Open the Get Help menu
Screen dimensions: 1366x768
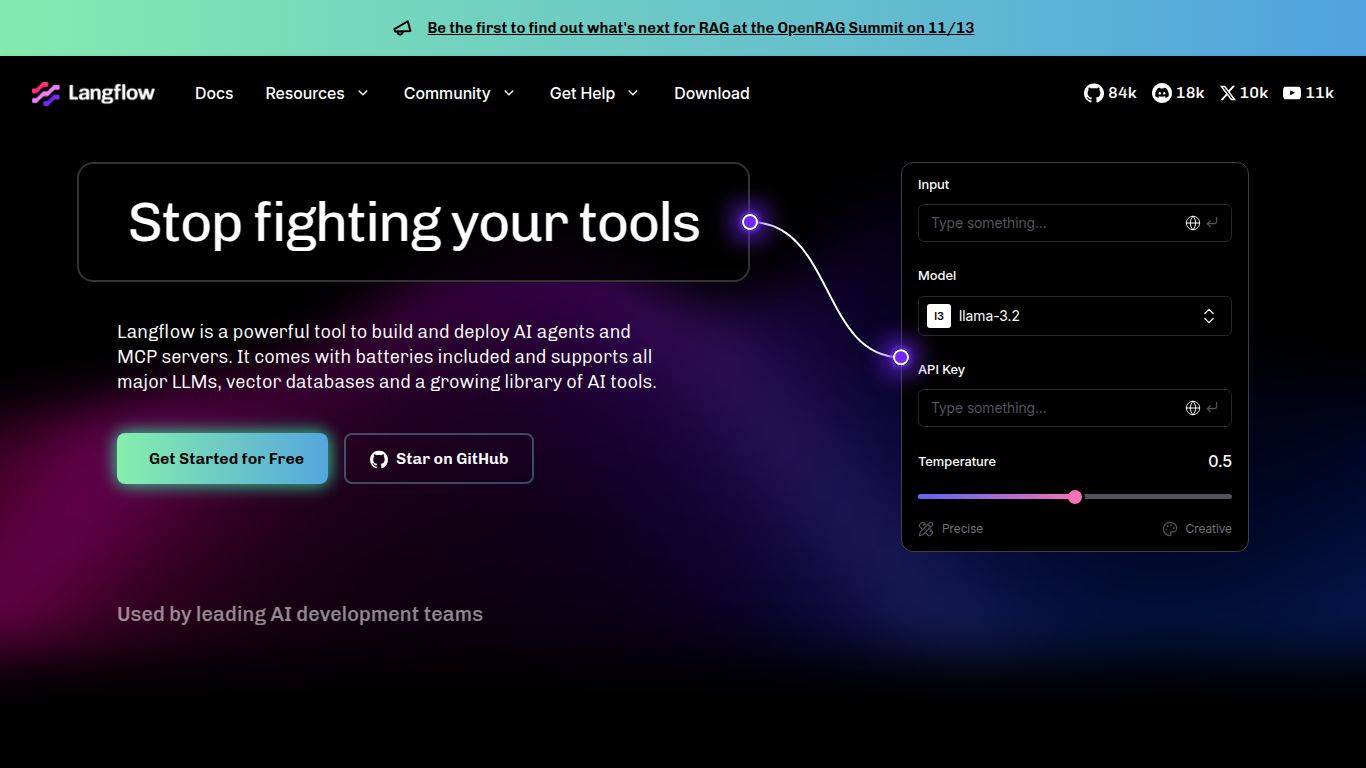[593, 93]
